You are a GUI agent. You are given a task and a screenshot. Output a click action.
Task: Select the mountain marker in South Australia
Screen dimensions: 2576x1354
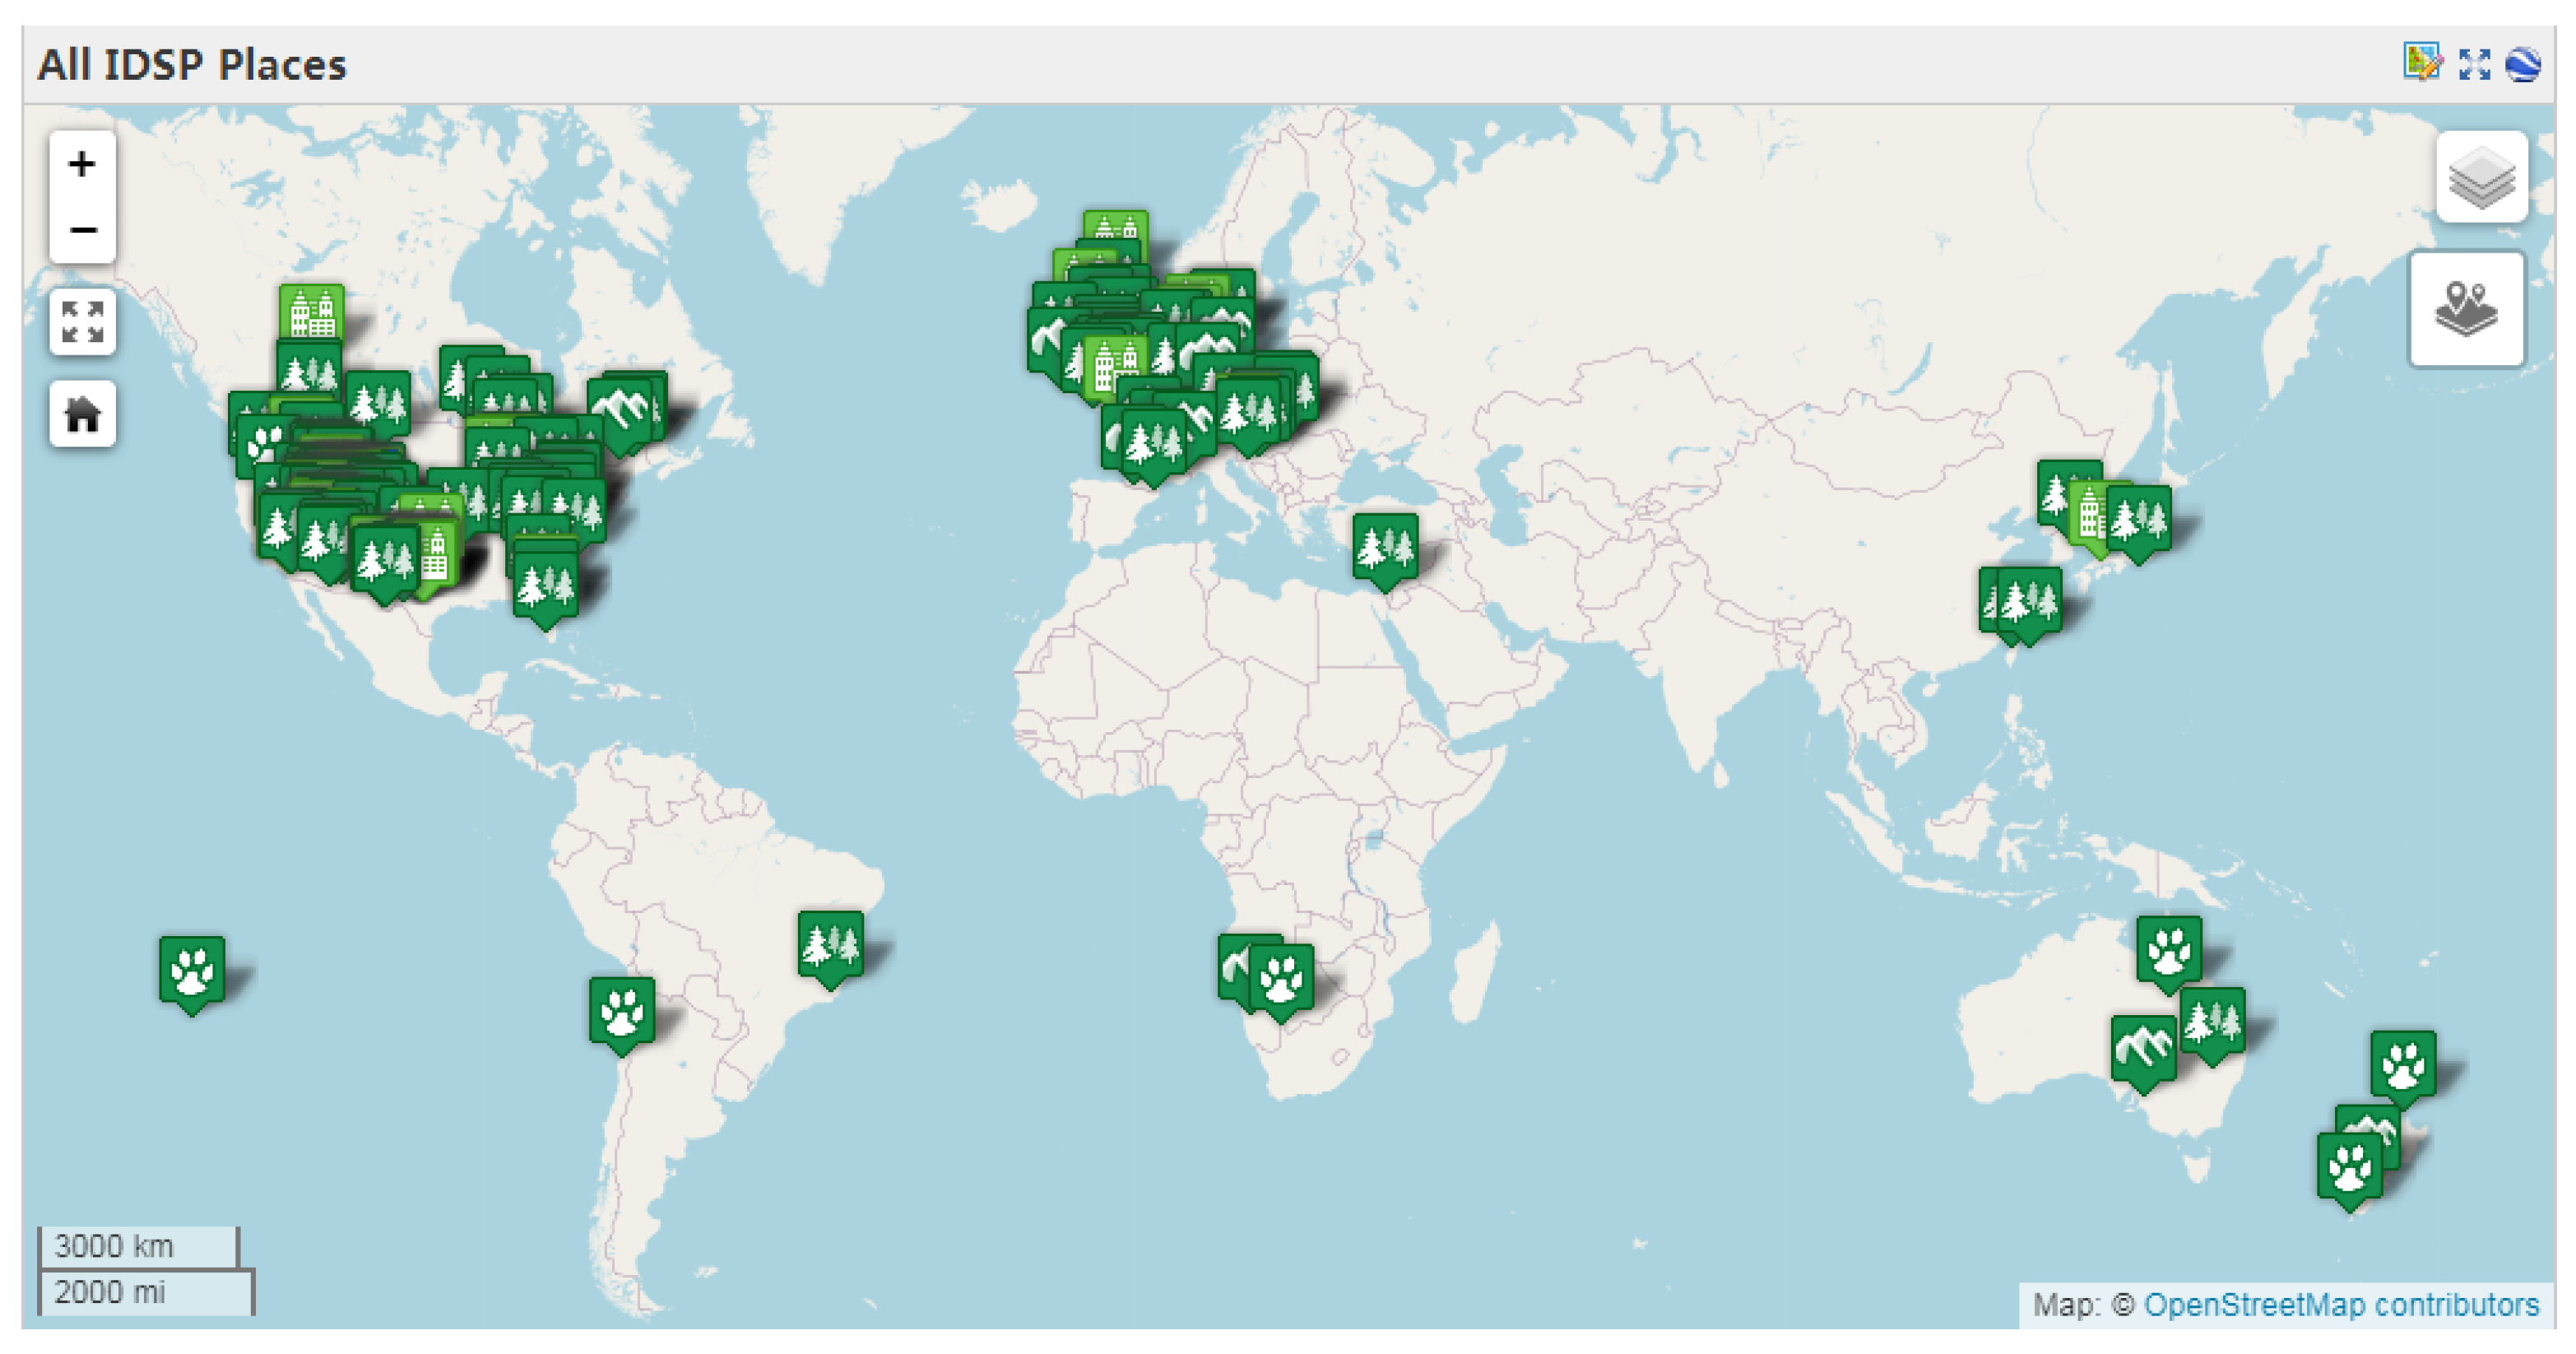pos(2143,1048)
